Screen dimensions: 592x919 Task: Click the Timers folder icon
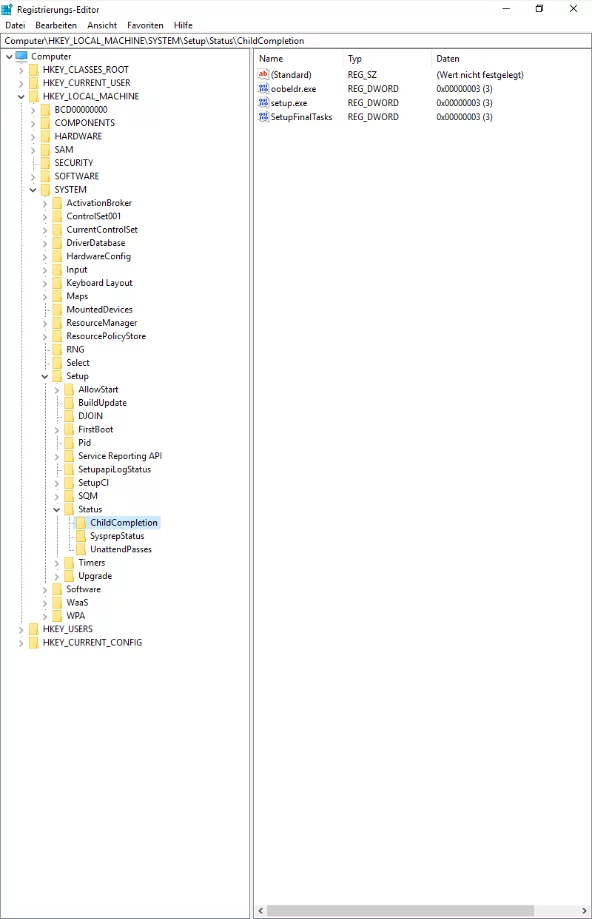click(x=69, y=563)
